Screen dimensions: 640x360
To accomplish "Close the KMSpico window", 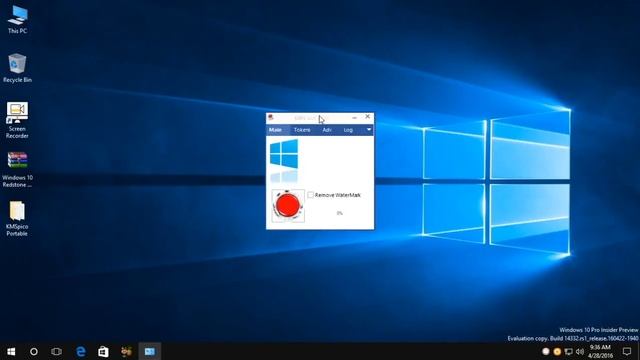I will tap(367, 117).
